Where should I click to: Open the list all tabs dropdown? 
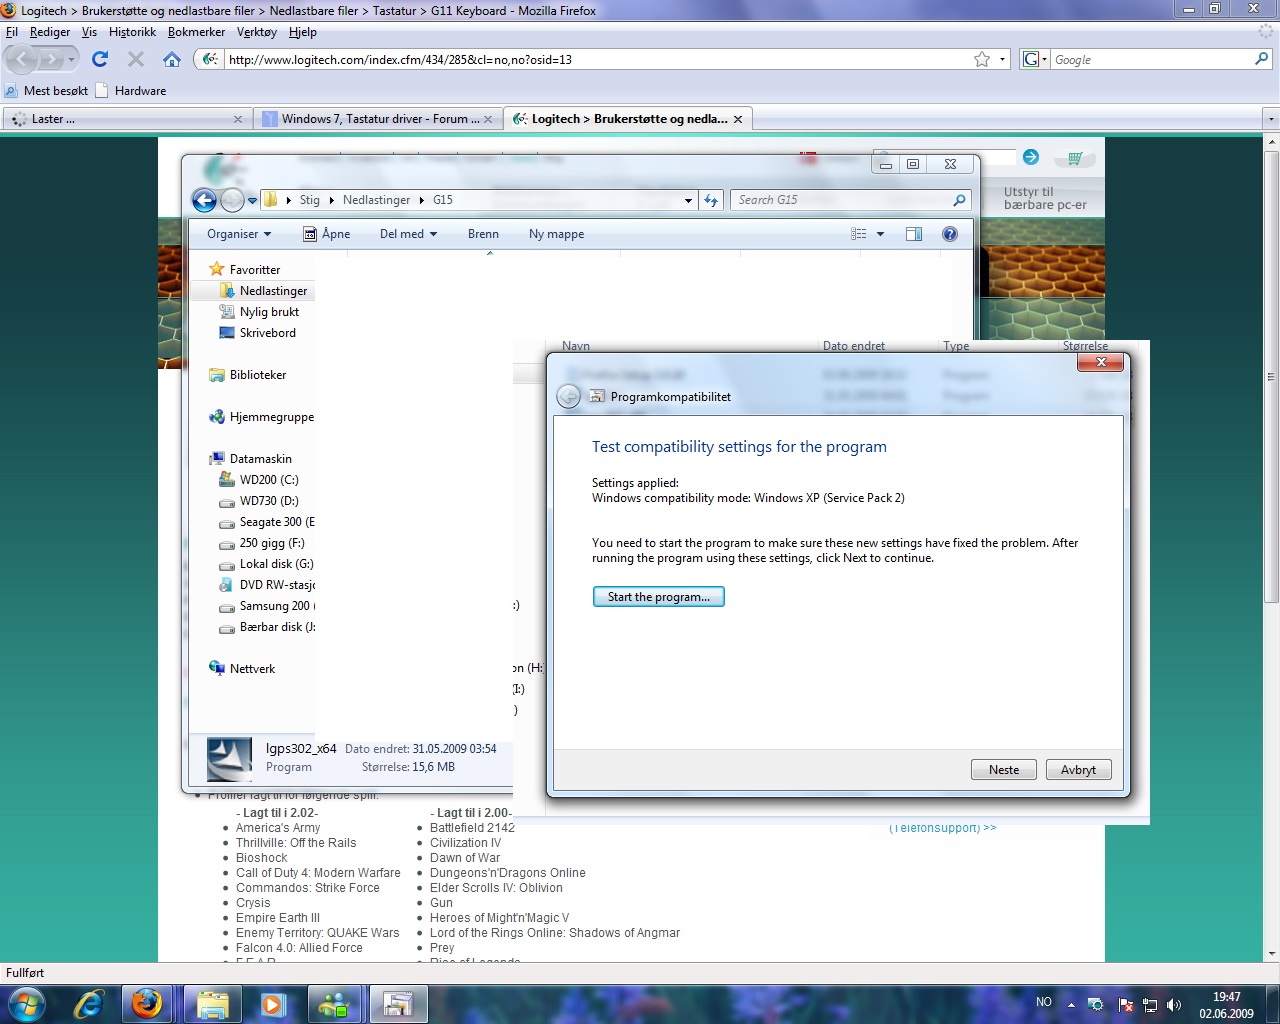[1271, 119]
